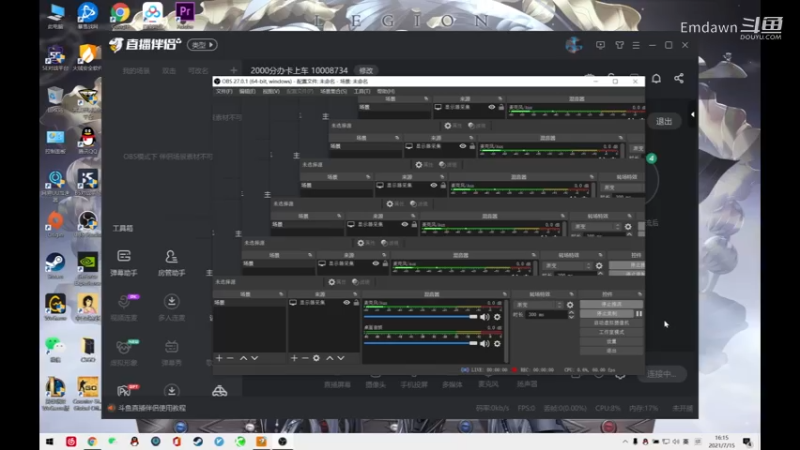Toggle 工作室模式 in OBS Controls
Viewport: 800px width, 450px height.
click(611, 332)
